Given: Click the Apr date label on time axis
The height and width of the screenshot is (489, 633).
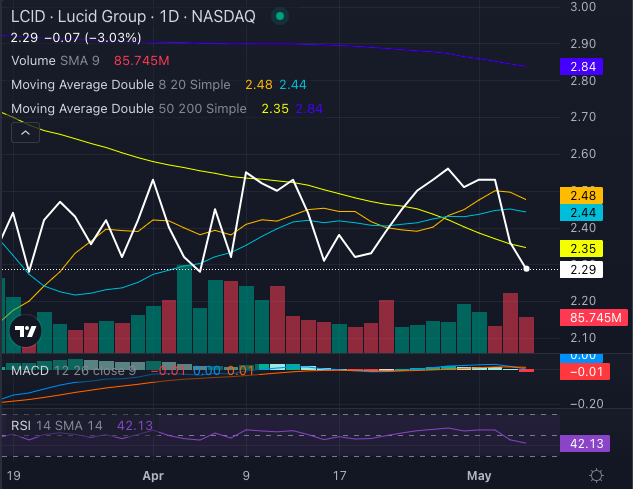Looking at the screenshot, I should click(153, 476).
